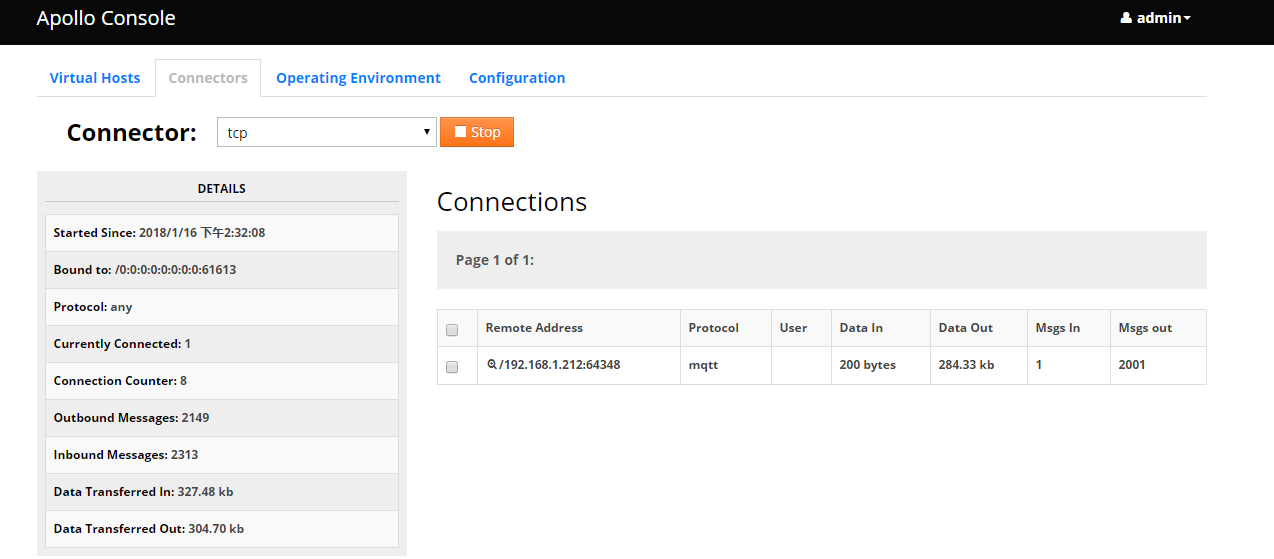The height and width of the screenshot is (559, 1274).
Task: Select the Connectors tab
Action: coord(208,78)
